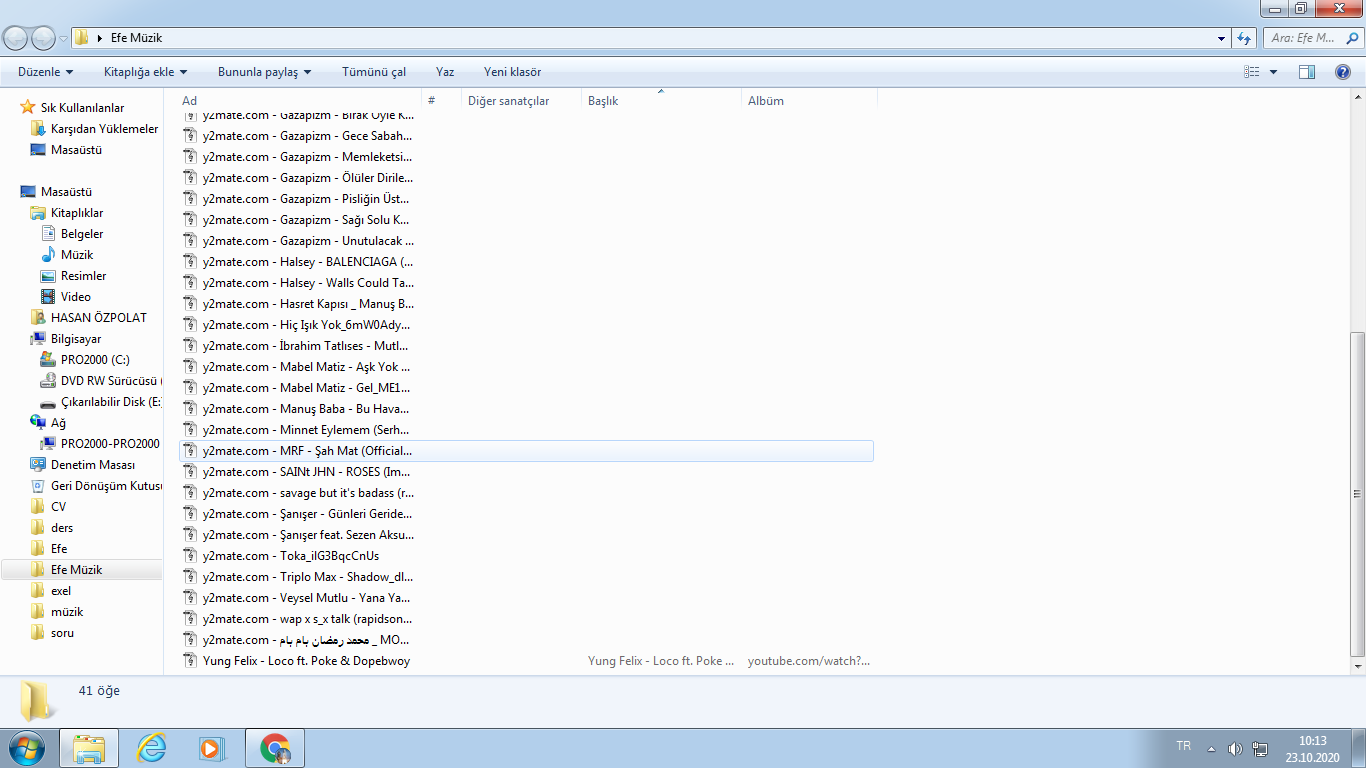Image resolution: width=1366 pixels, height=768 pixels.
Task: Click the Albüm column header
Action: pos(810,101)
